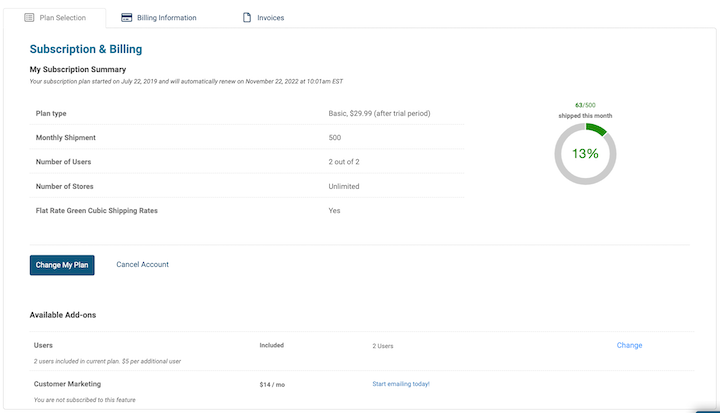Click the Cancel Account link

142,265
